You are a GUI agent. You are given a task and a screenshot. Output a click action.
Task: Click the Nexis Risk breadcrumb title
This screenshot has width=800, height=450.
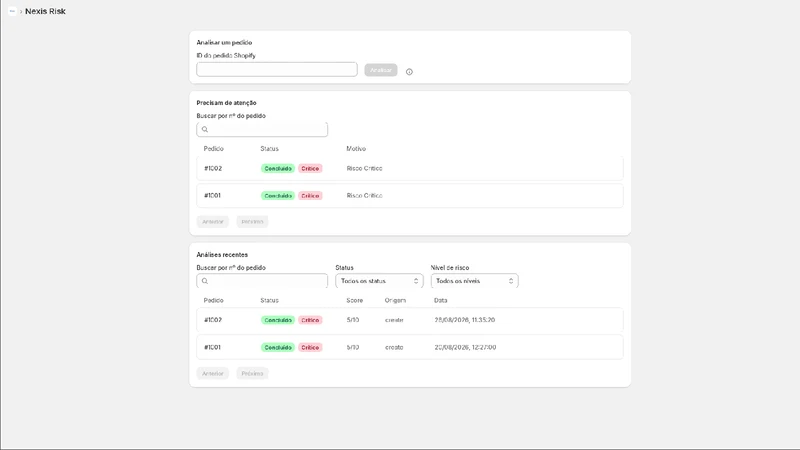click(x=45, y=11)
